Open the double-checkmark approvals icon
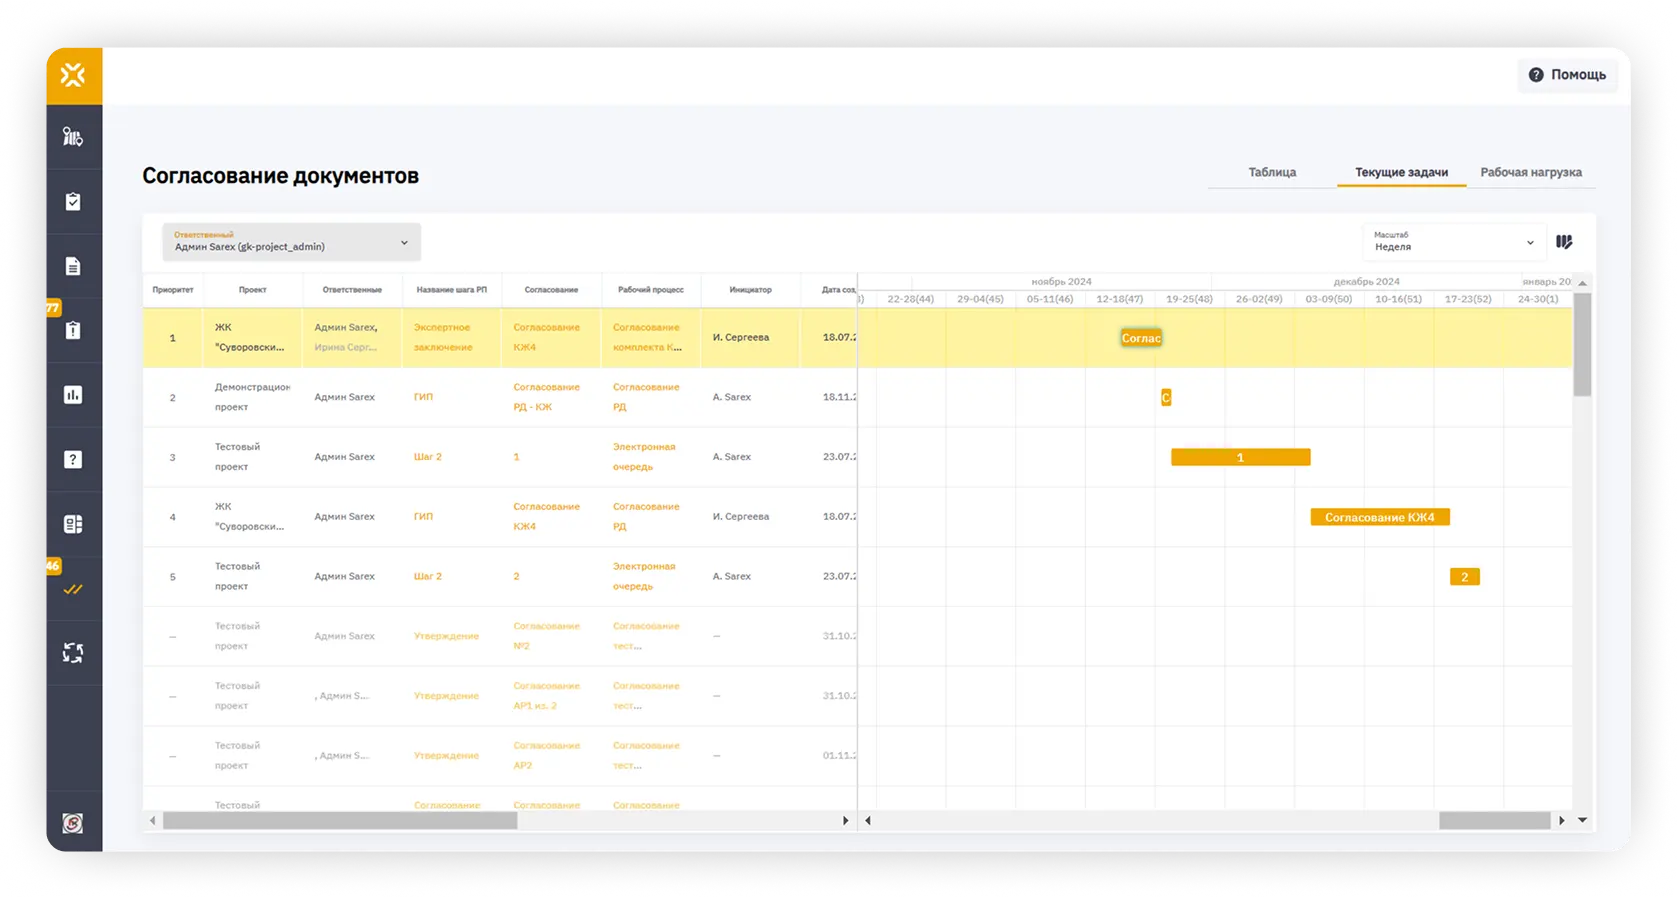 click(x=73, y=589)
